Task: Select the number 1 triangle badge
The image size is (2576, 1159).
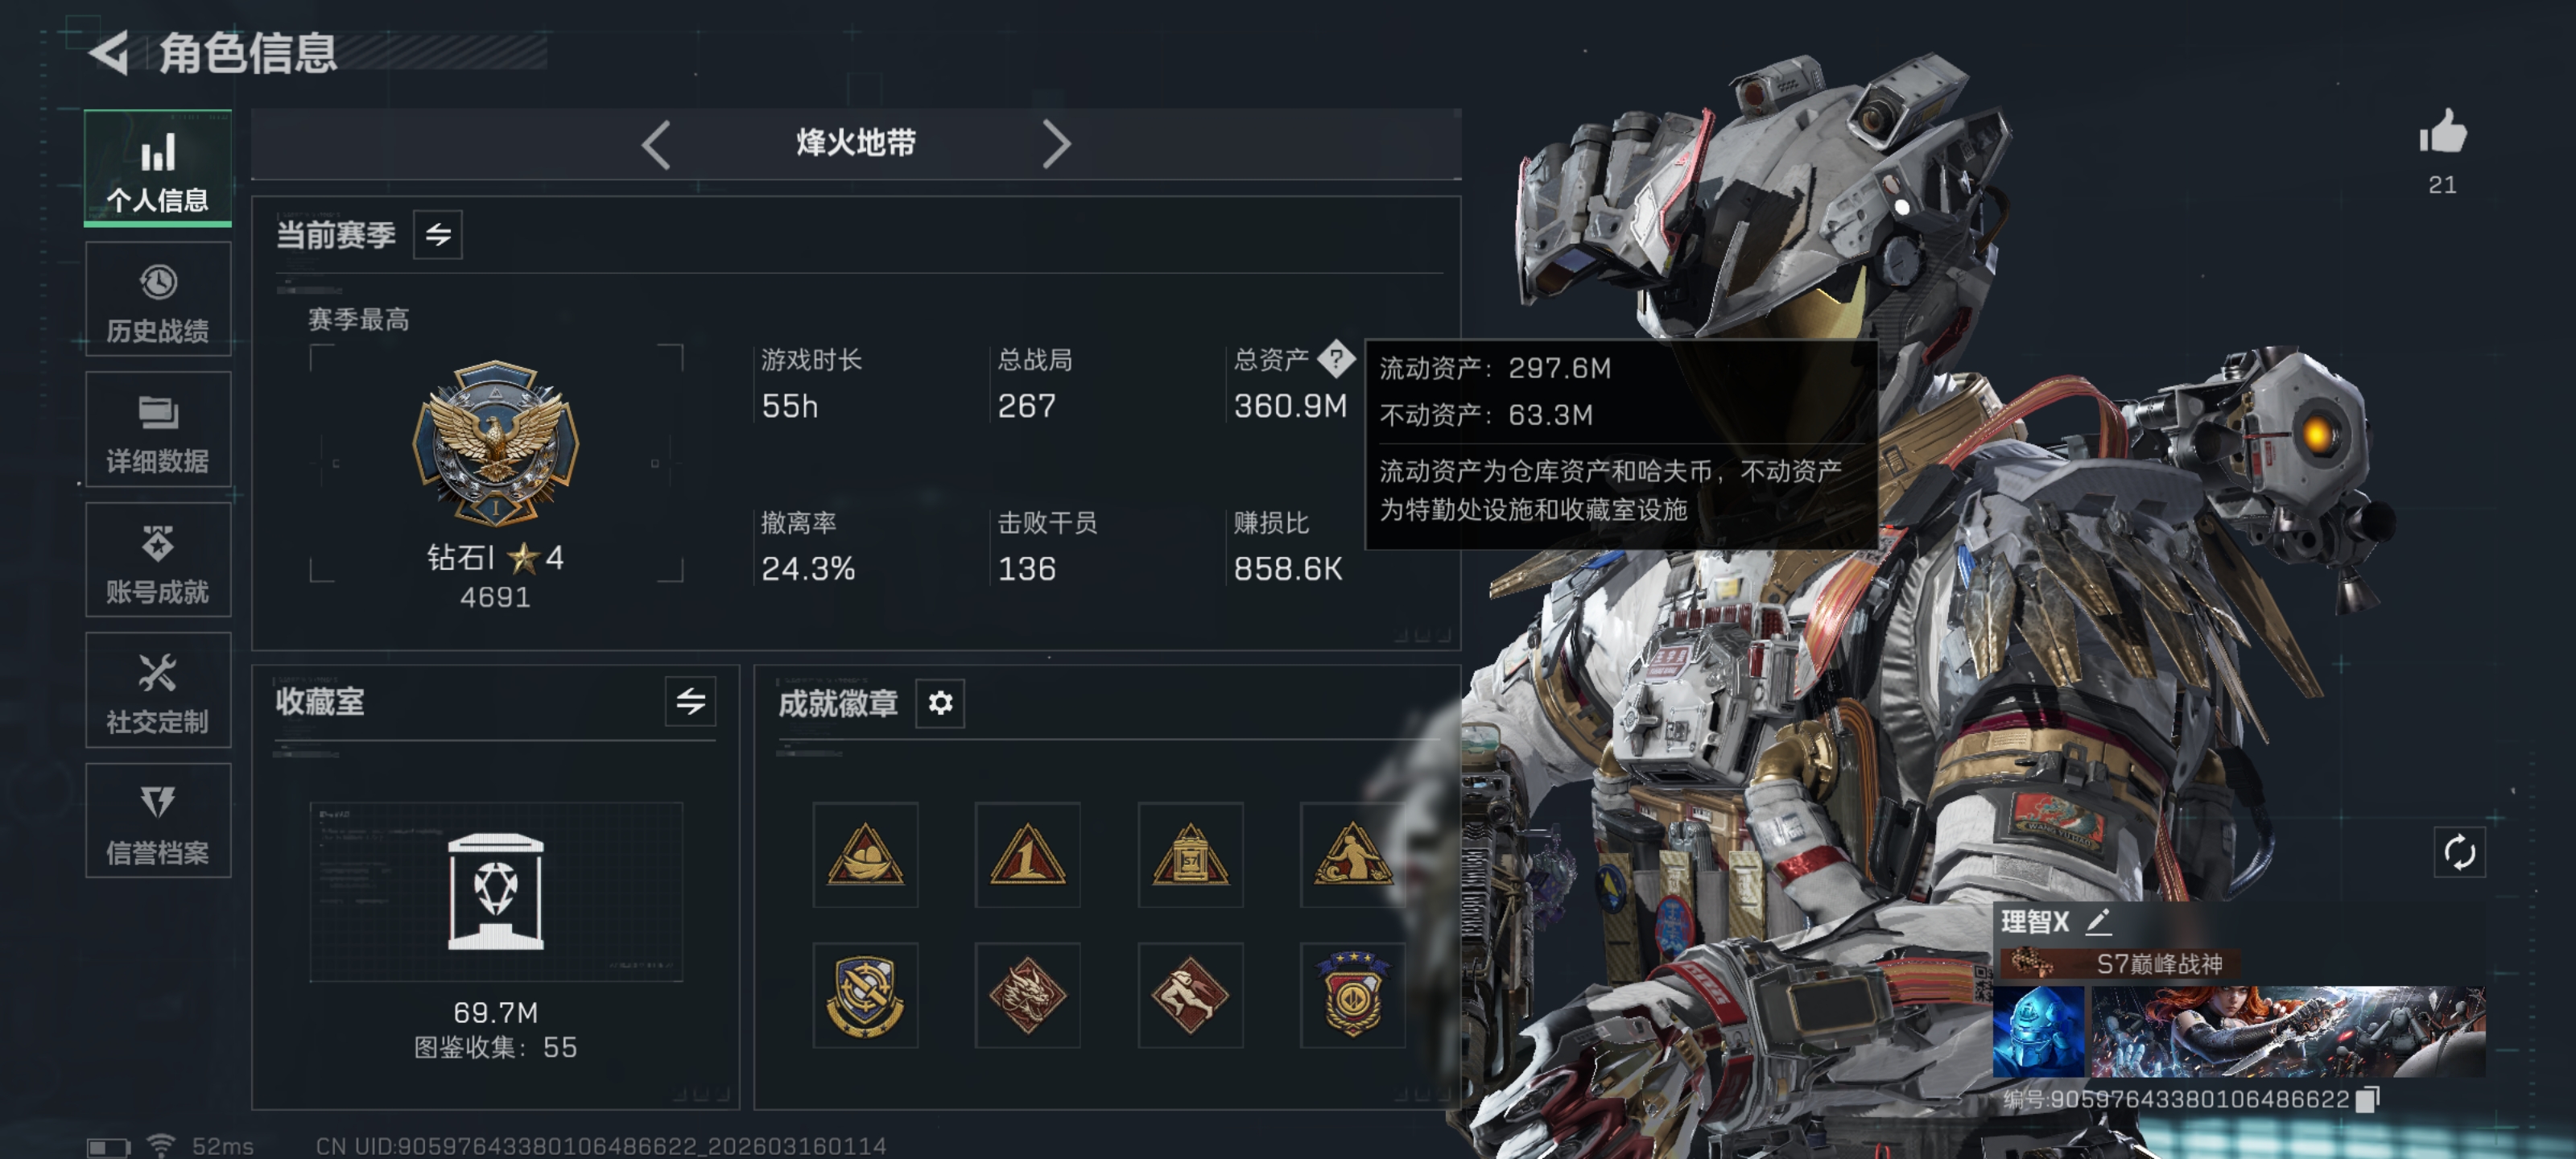Action: click(1027, 854)
